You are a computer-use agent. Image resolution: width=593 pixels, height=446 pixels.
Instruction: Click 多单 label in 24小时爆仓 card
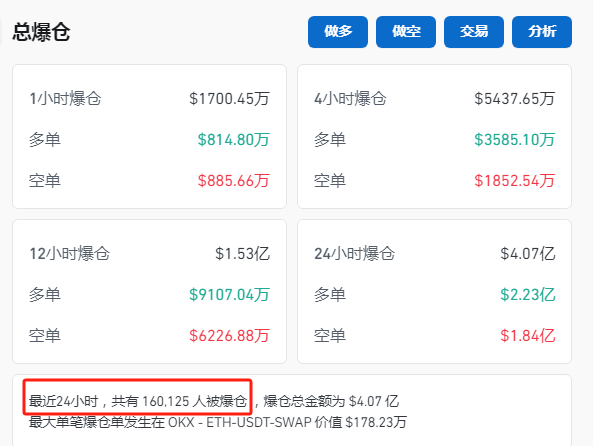(330, 295)
